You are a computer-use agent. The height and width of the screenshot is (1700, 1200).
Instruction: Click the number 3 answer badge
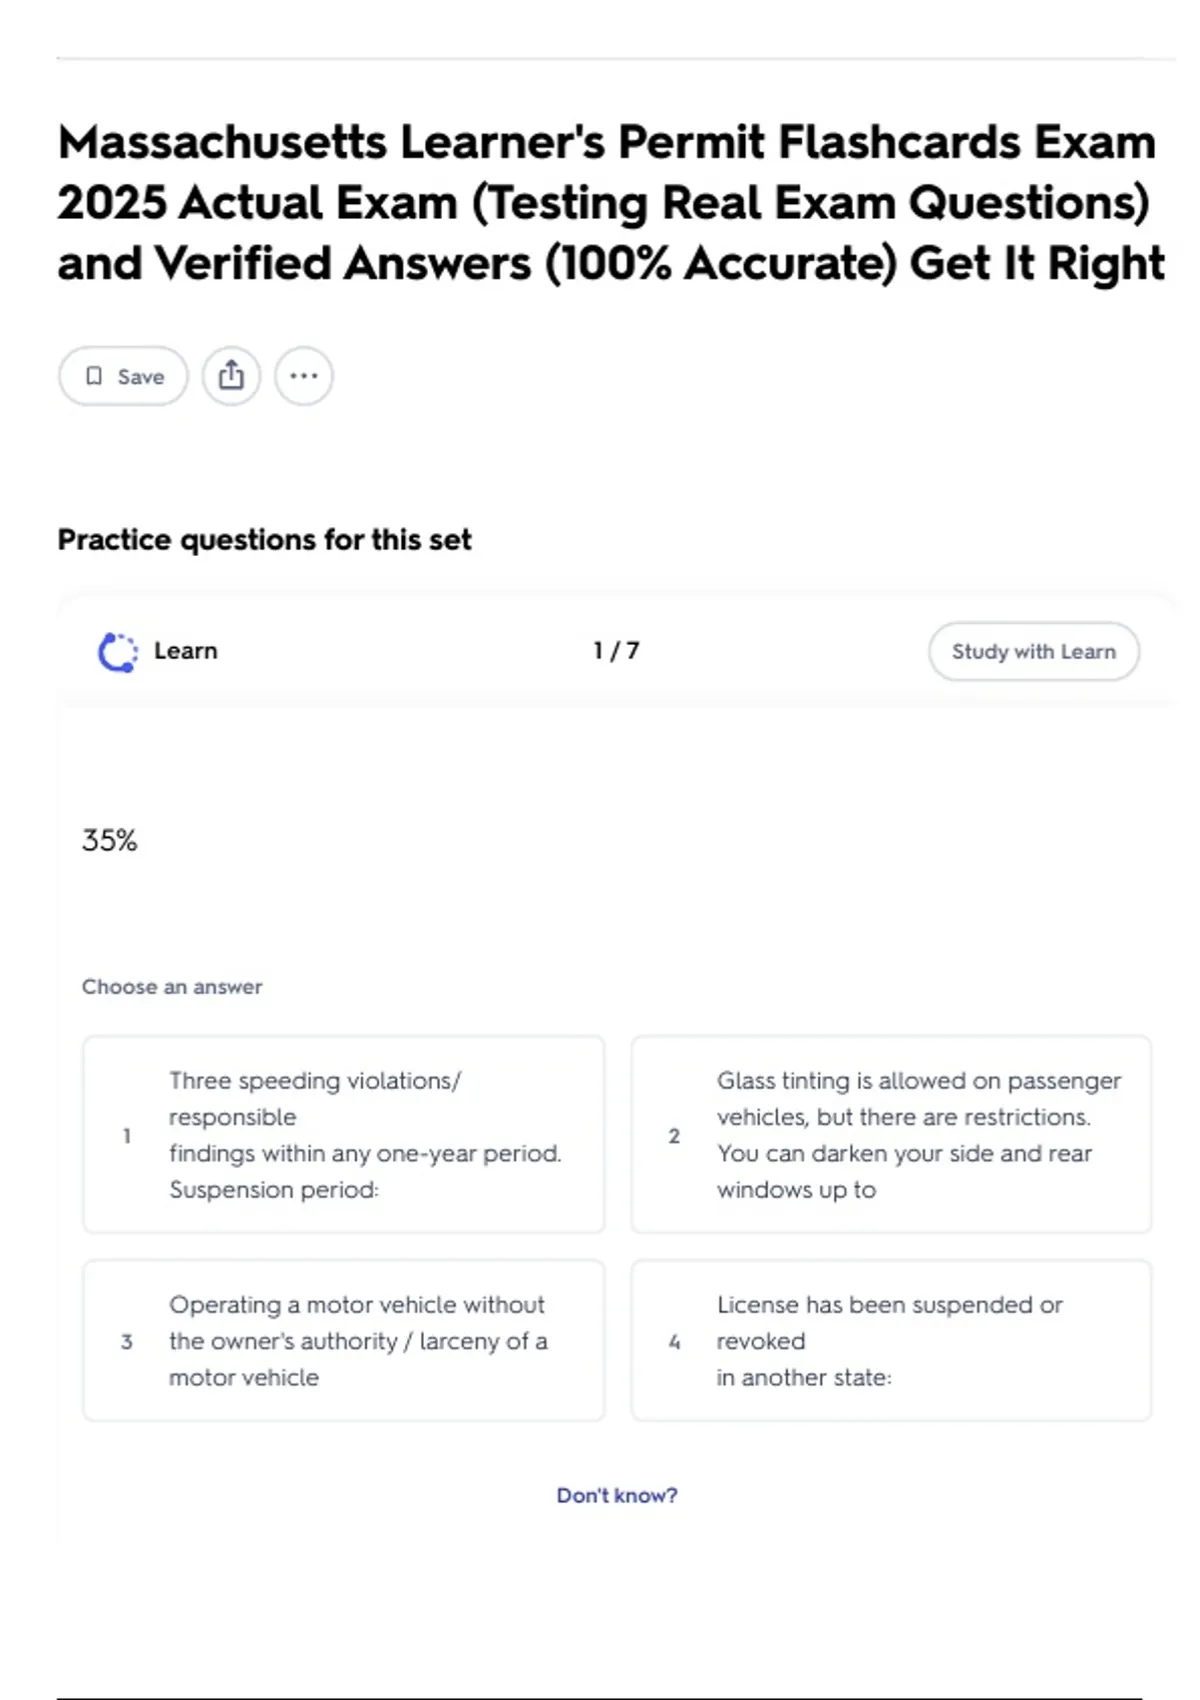(127, 1342)
